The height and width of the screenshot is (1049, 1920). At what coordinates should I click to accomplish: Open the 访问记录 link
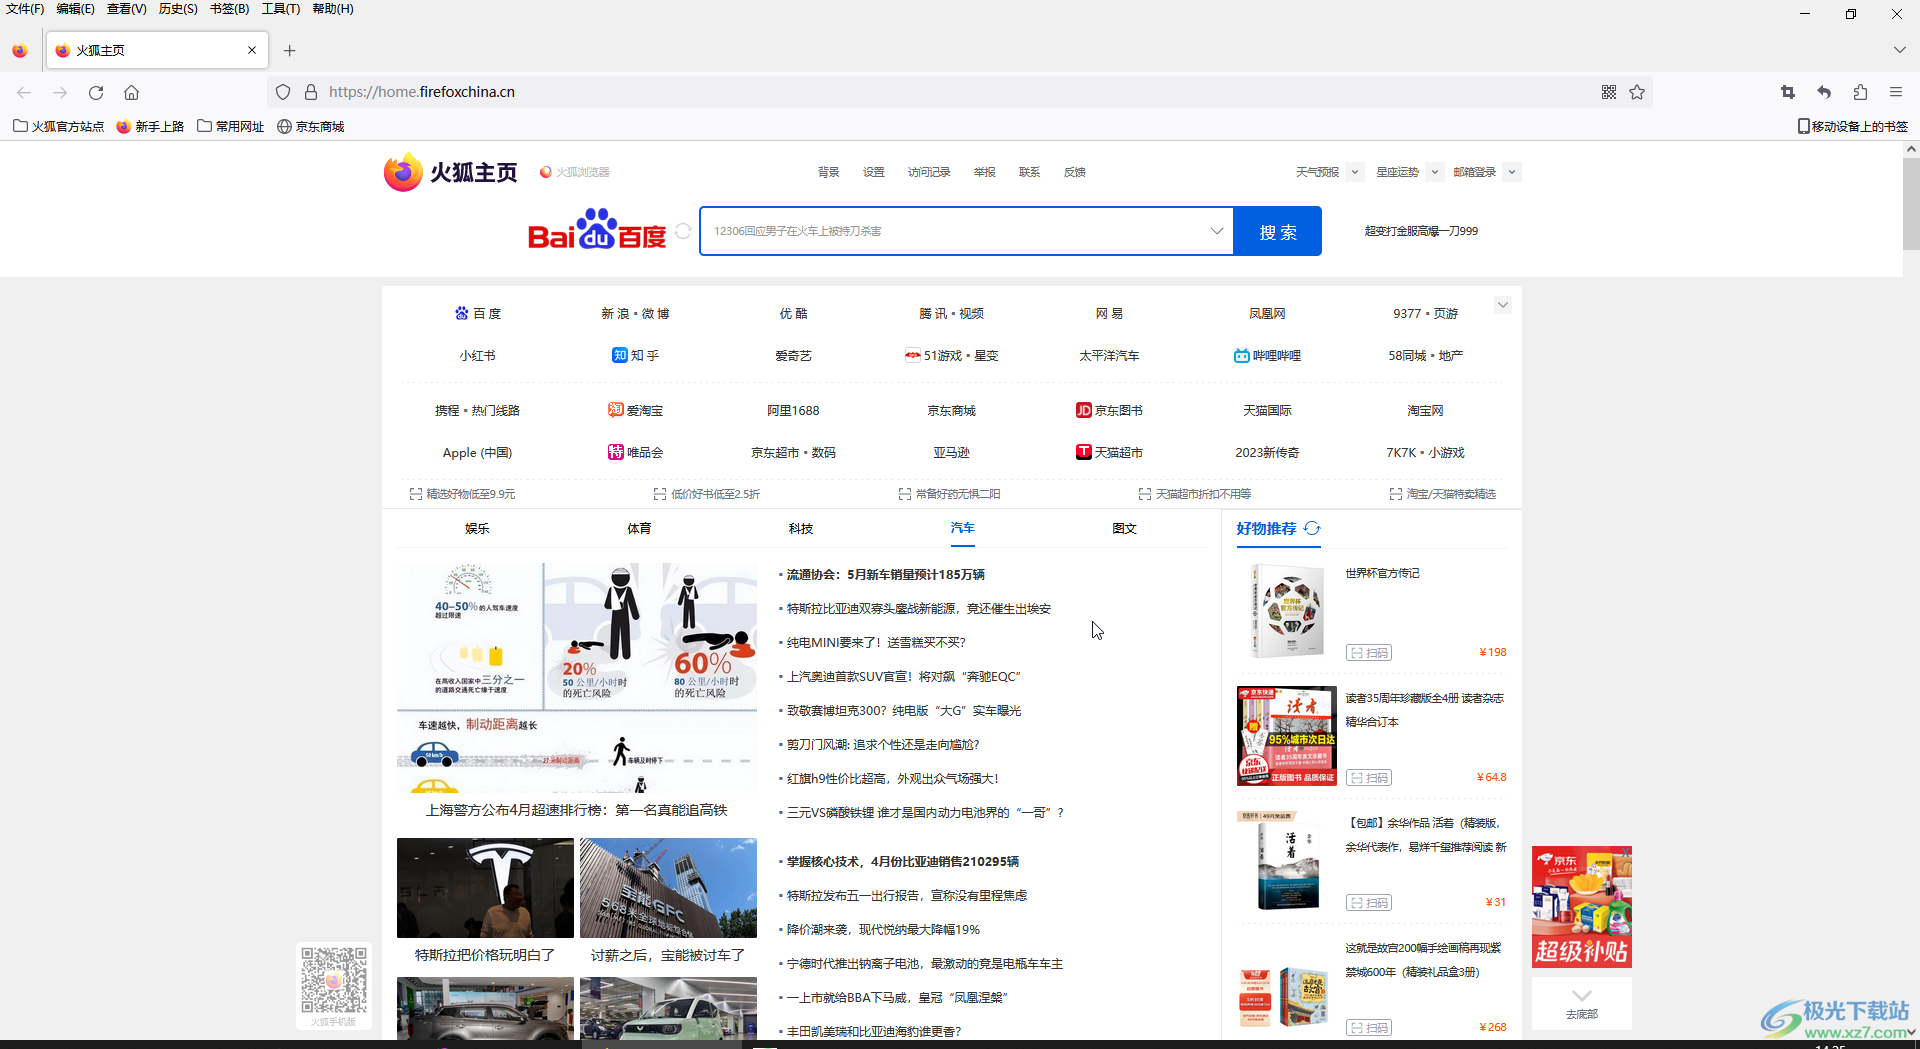(x=929, y=172)
